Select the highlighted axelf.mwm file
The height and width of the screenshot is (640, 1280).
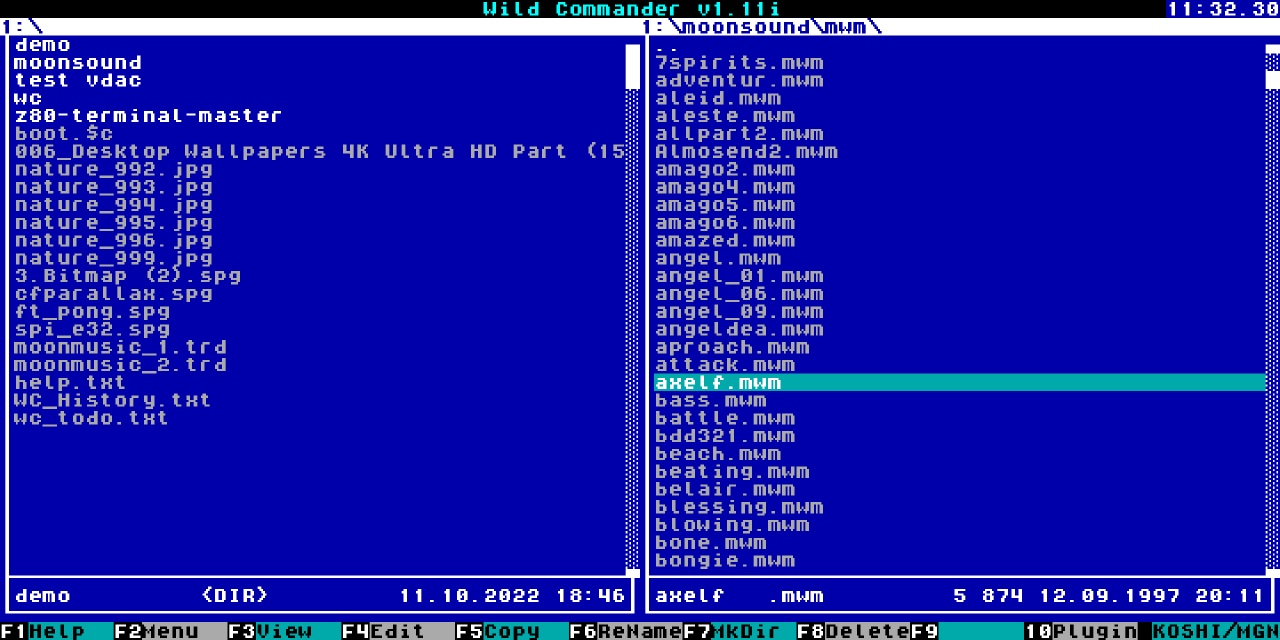(x=960, y=383)
